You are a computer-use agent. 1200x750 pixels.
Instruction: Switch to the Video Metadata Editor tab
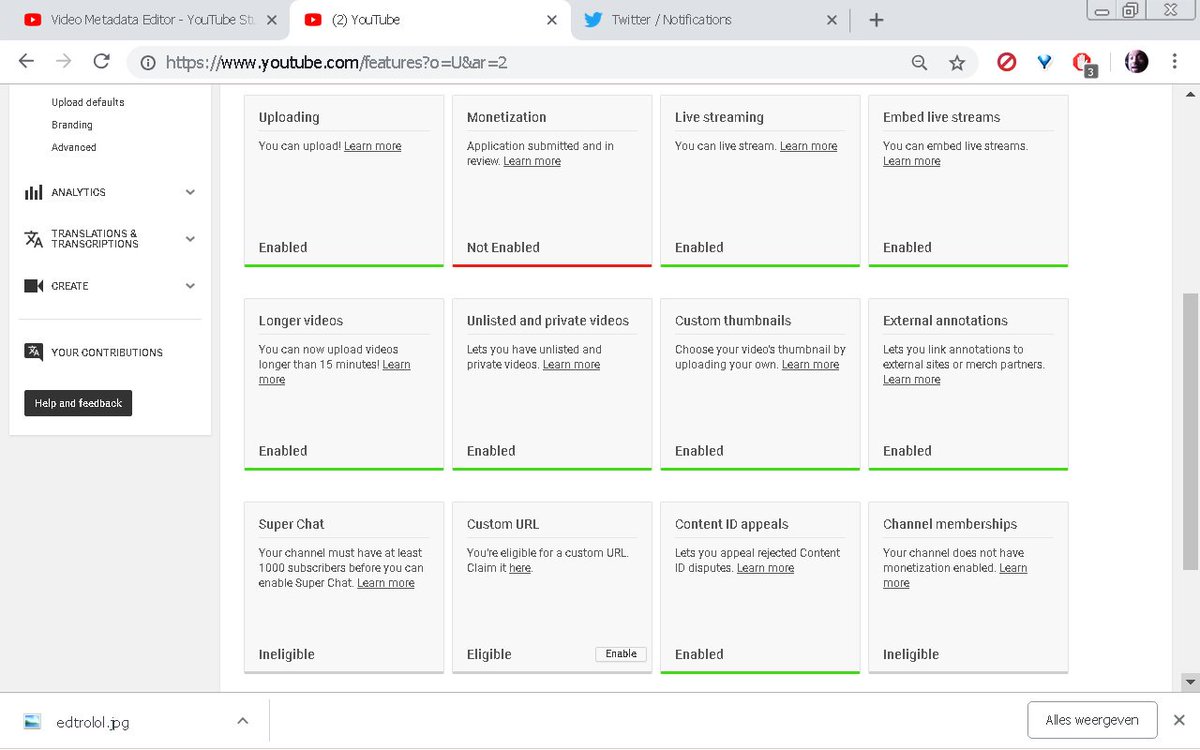point(151,19)
